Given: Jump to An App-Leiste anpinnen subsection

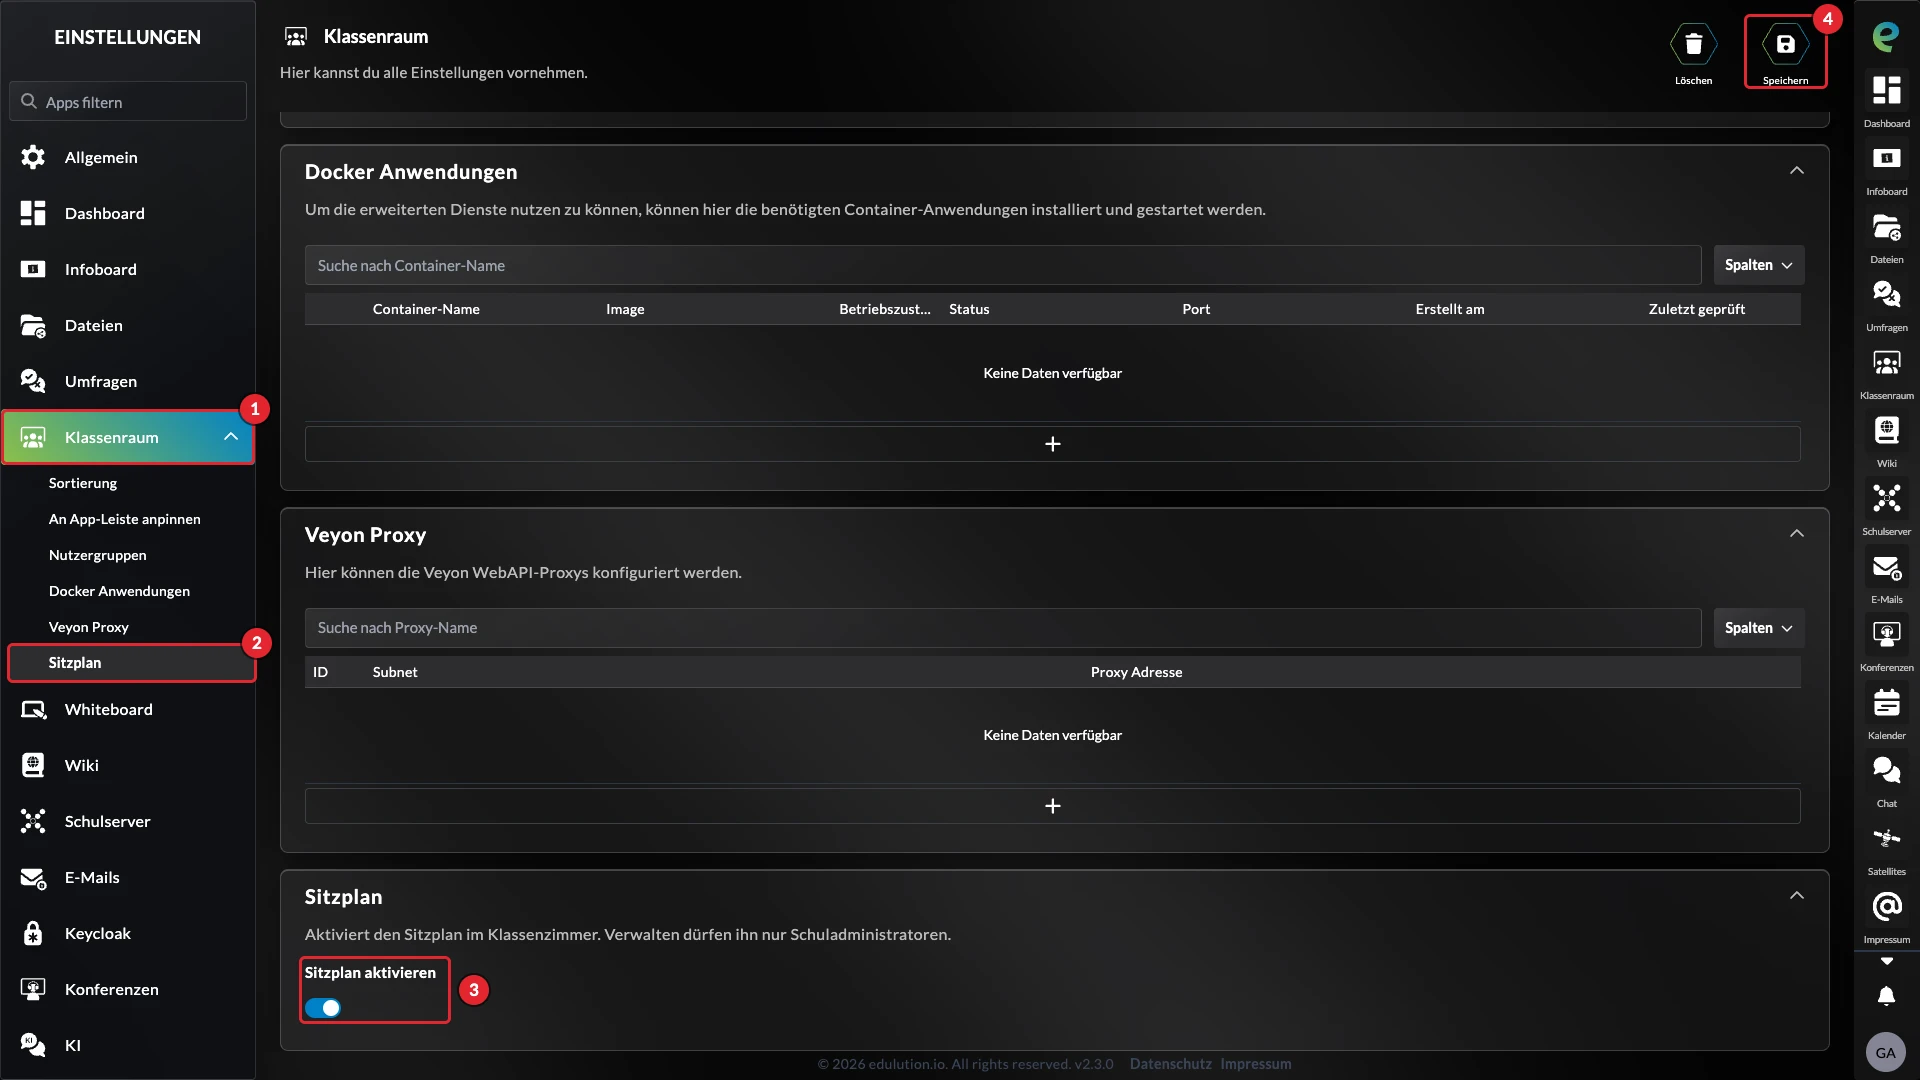Looking at the screenshot, I should (x=125, y=519).
